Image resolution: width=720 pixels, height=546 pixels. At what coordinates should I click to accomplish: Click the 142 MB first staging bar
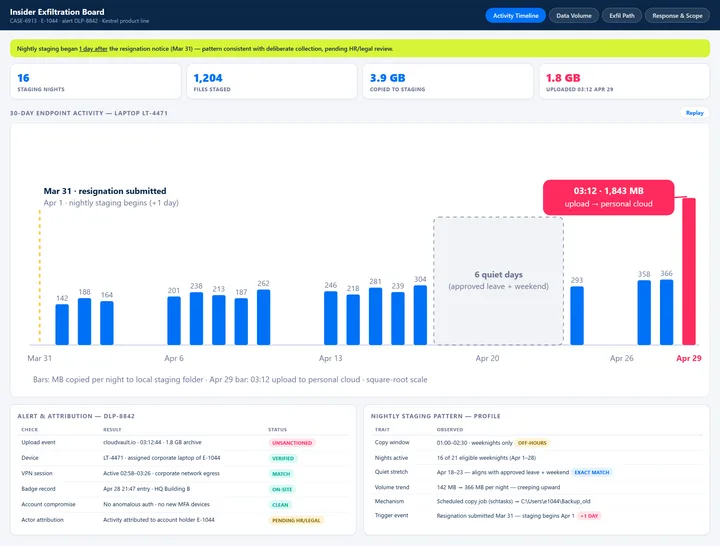click(x=62, y=324)
